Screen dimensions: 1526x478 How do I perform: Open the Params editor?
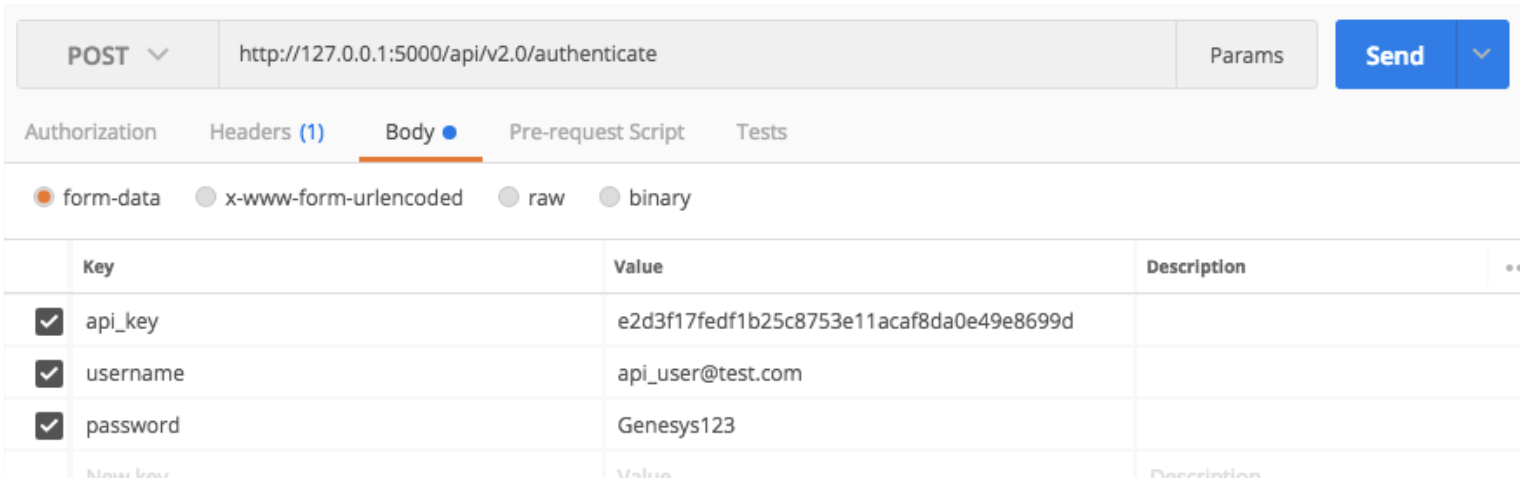(x=1246, y=56)
